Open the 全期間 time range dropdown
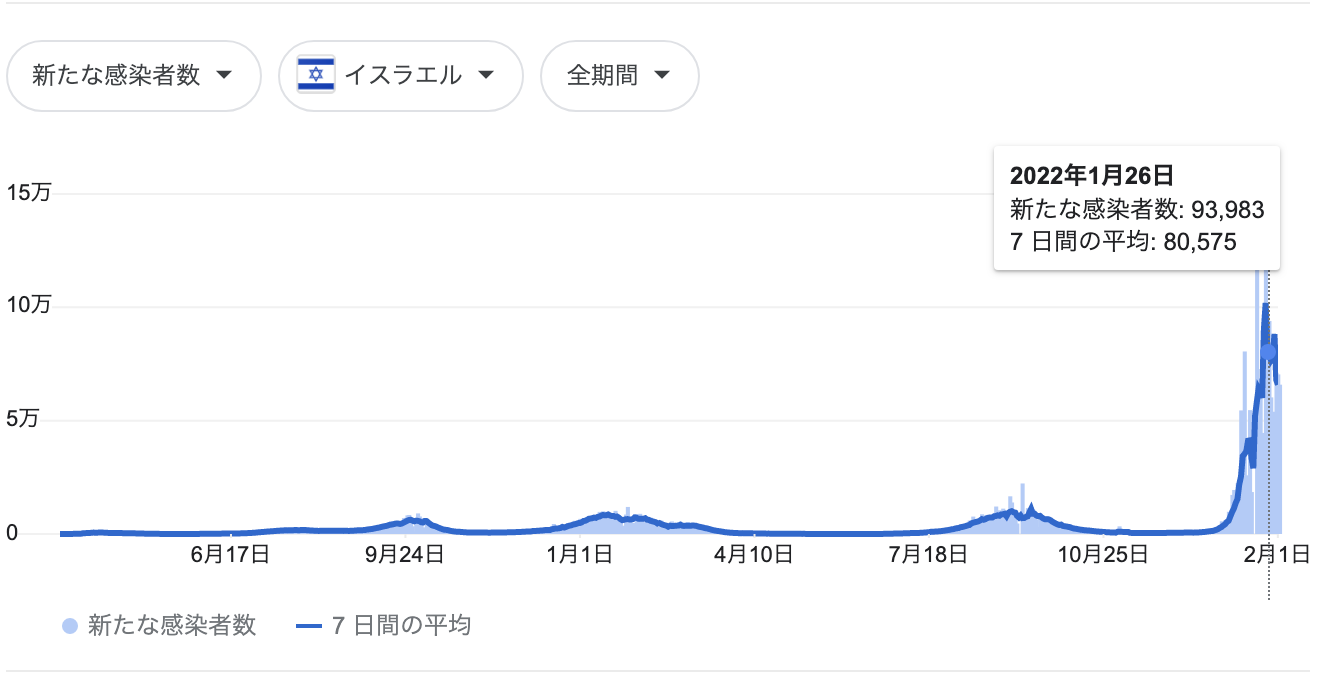 coord(620,76)
